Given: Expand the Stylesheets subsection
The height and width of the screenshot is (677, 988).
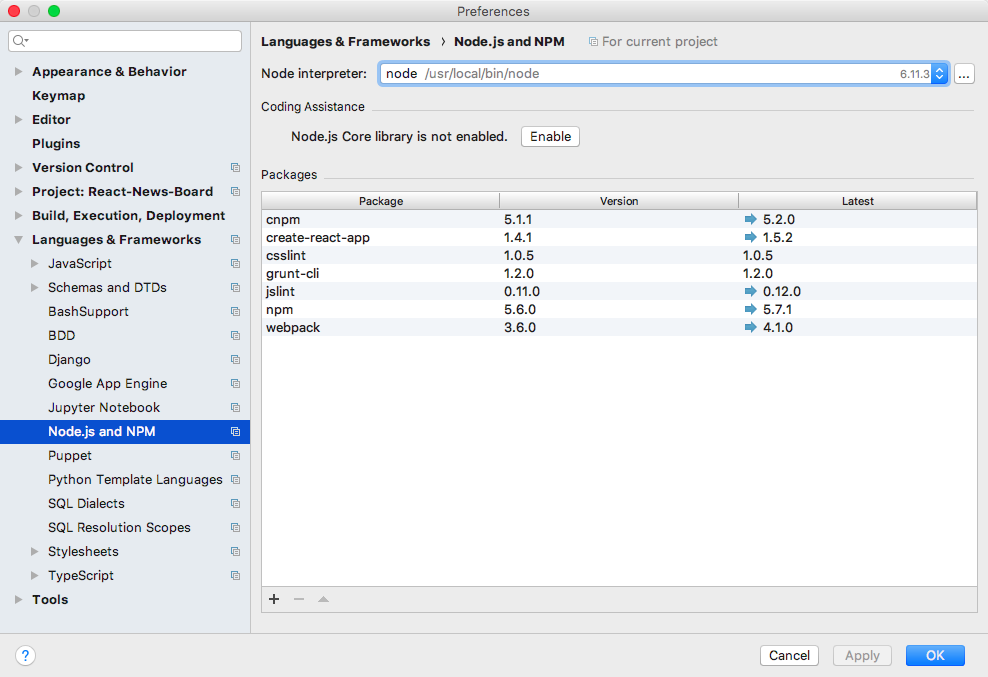Looking at the screenshot, I should [x=35, y=552].
